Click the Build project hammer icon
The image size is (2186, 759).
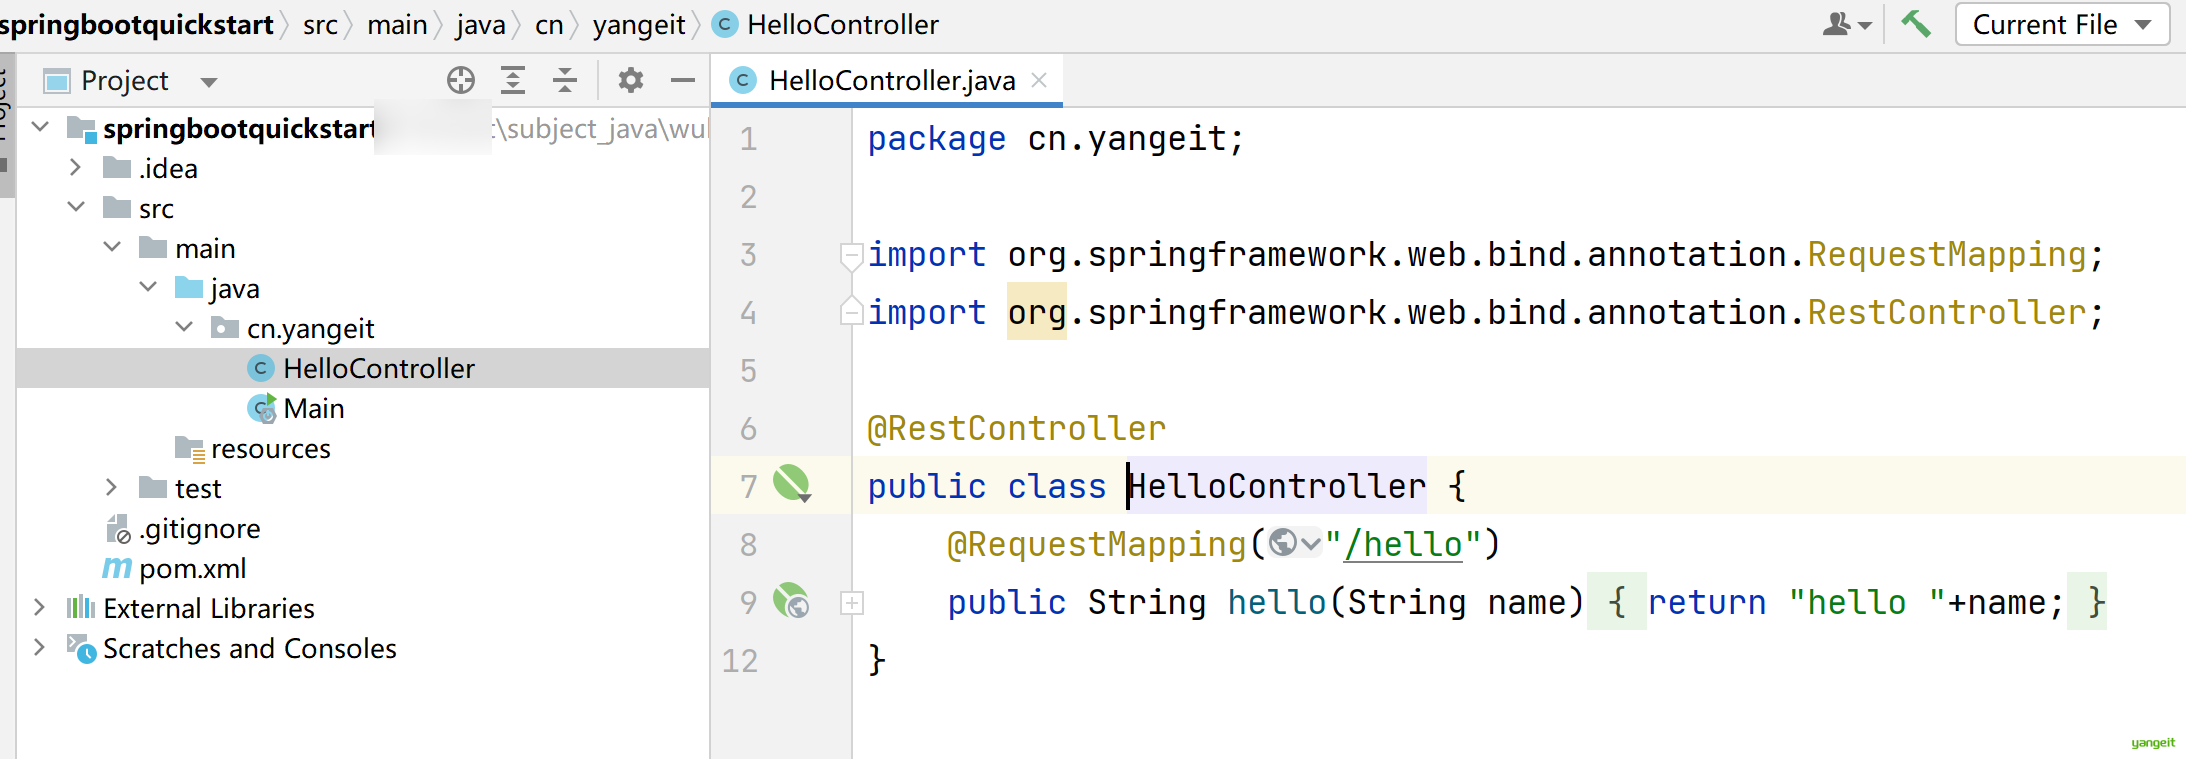click(1915, 24)
